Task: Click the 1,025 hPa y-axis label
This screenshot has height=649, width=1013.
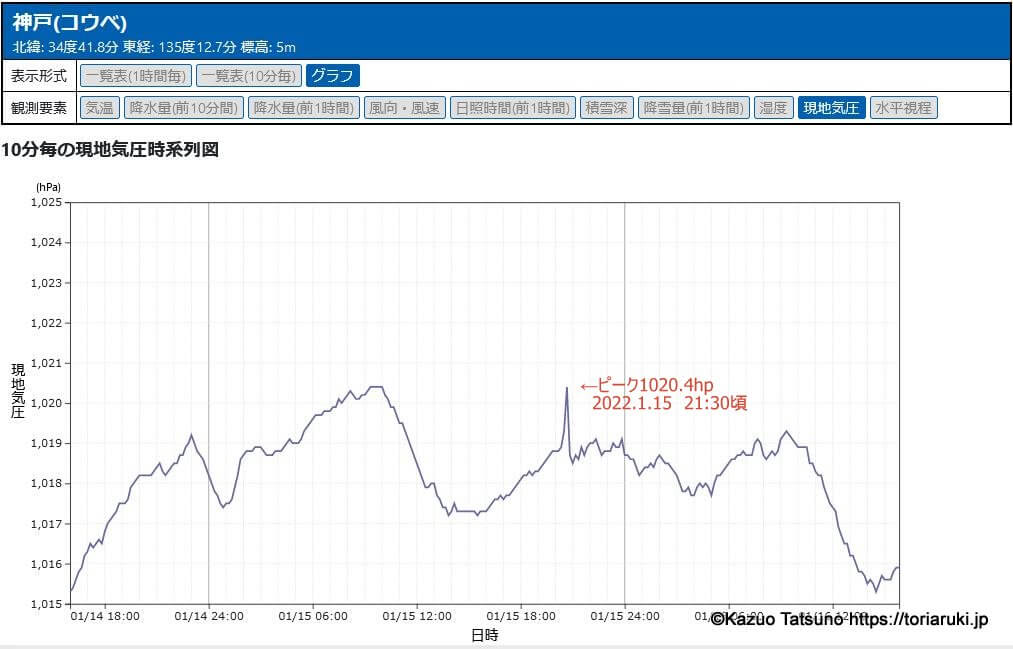Action: pyautogui.click(x=48, y=203)
